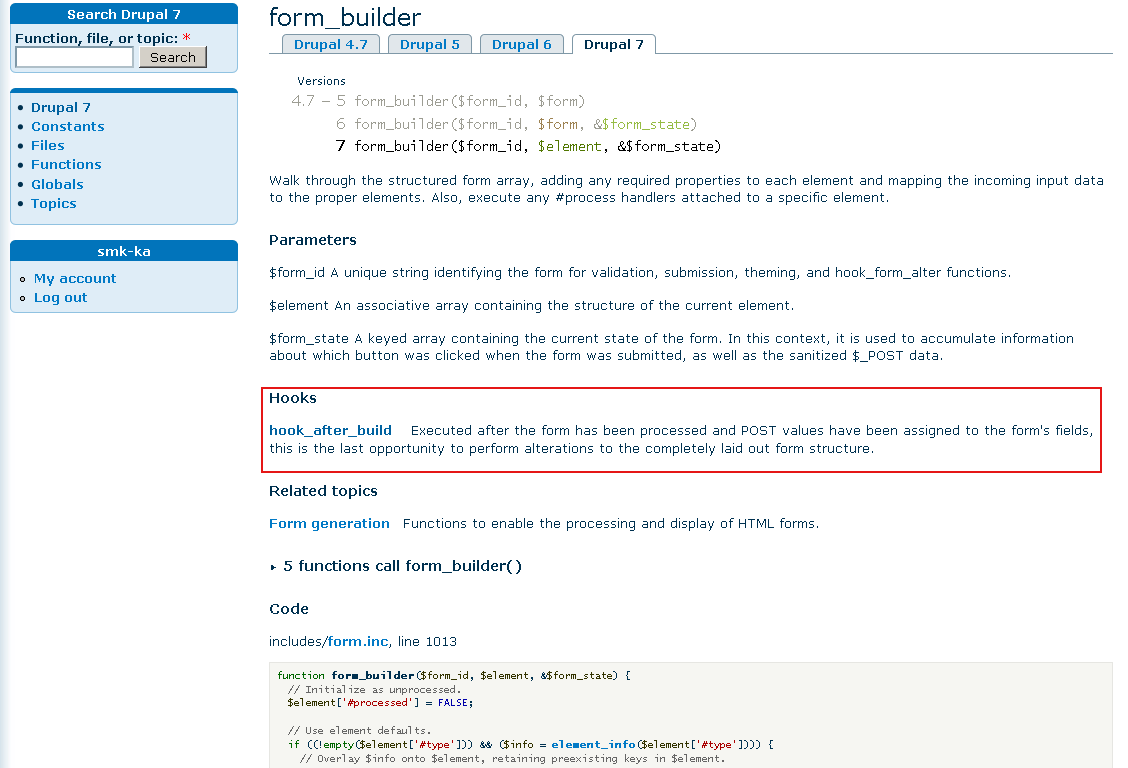This screenshot has width=1128, height=768.
Task: Open Topics in the sidebar
Action: [53, 204]
